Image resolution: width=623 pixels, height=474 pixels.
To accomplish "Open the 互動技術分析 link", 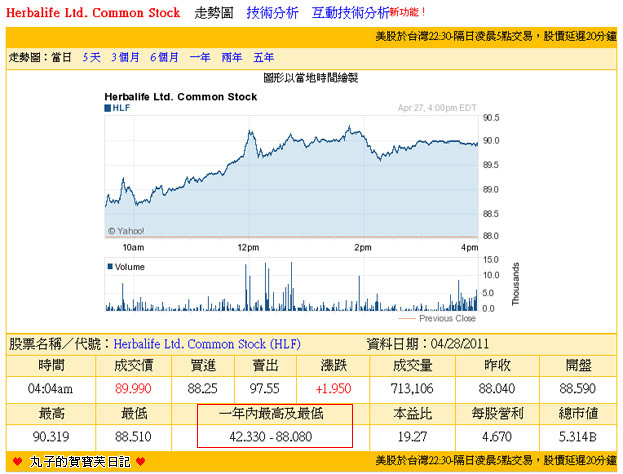I will [x=350, y=13].
